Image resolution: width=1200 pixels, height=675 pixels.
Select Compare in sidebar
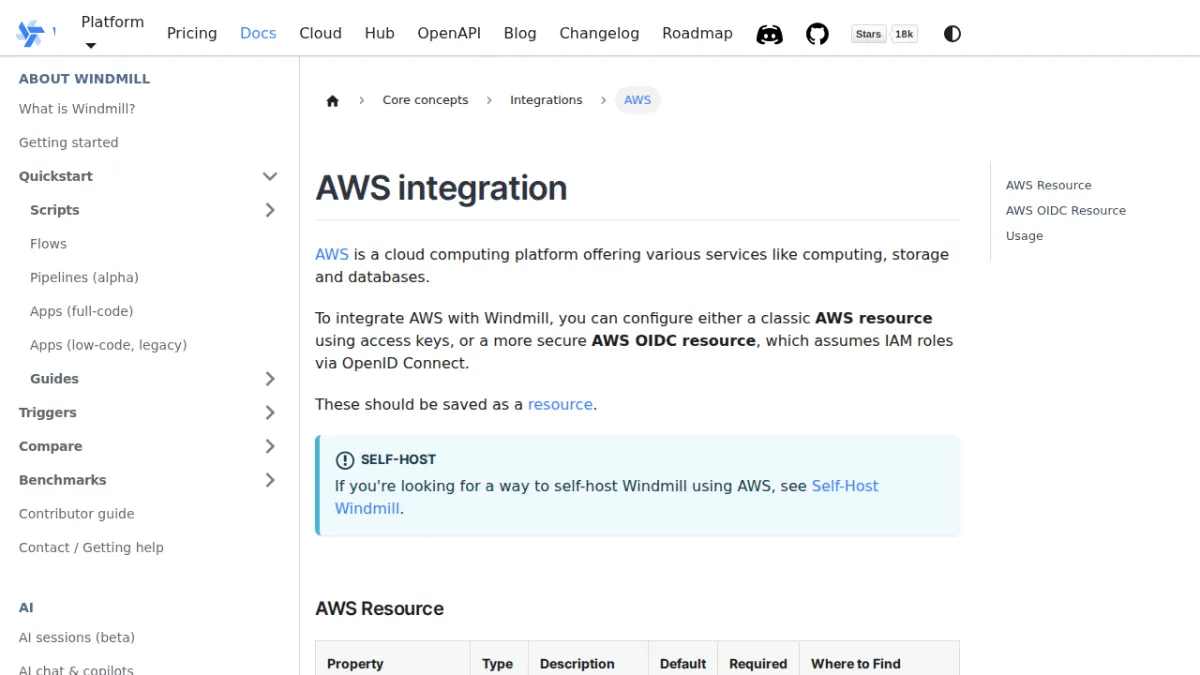click(x=51, y=446)
